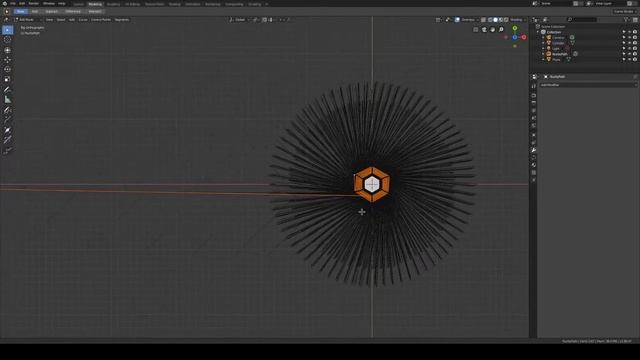Click the green Y axis gizmo ball
640x360 pixels.
(515, 28)
